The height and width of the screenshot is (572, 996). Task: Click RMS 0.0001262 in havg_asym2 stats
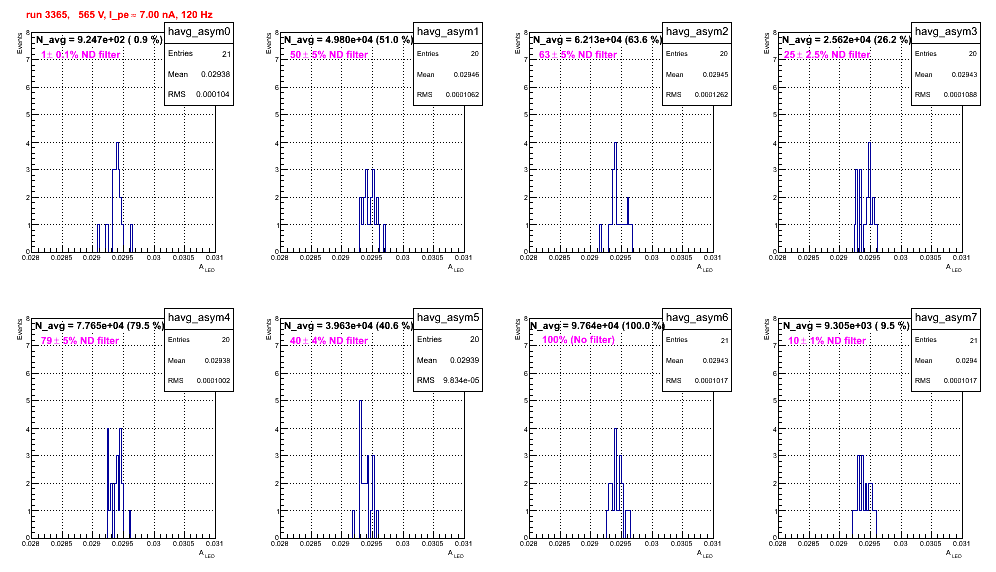click(697, 94)
